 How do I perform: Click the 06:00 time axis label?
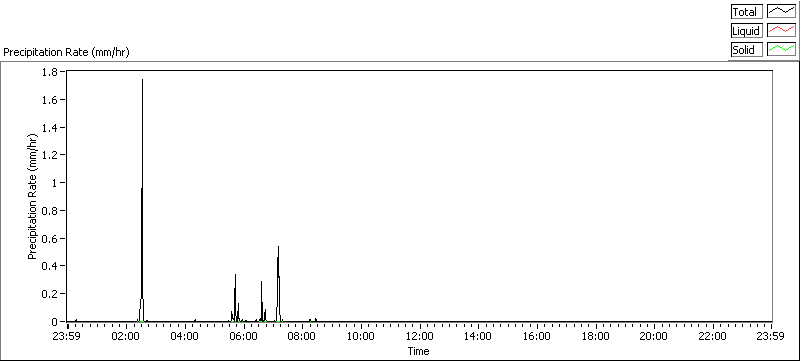point(243,336)
